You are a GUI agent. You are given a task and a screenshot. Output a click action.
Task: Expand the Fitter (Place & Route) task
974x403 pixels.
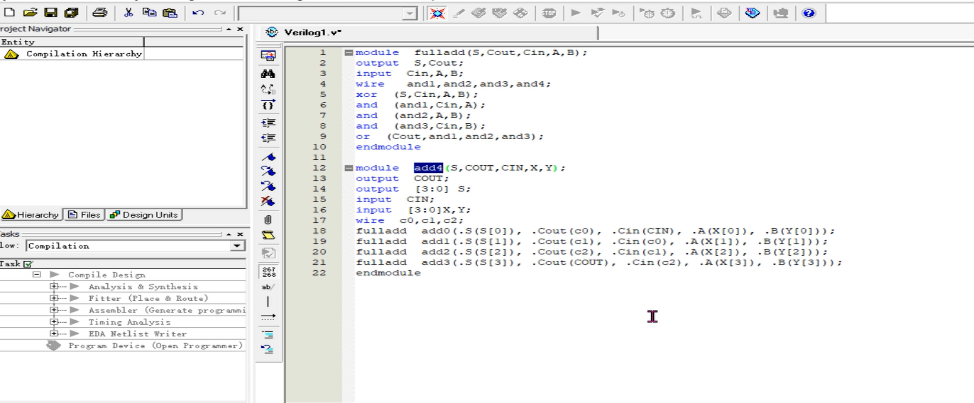54,298
